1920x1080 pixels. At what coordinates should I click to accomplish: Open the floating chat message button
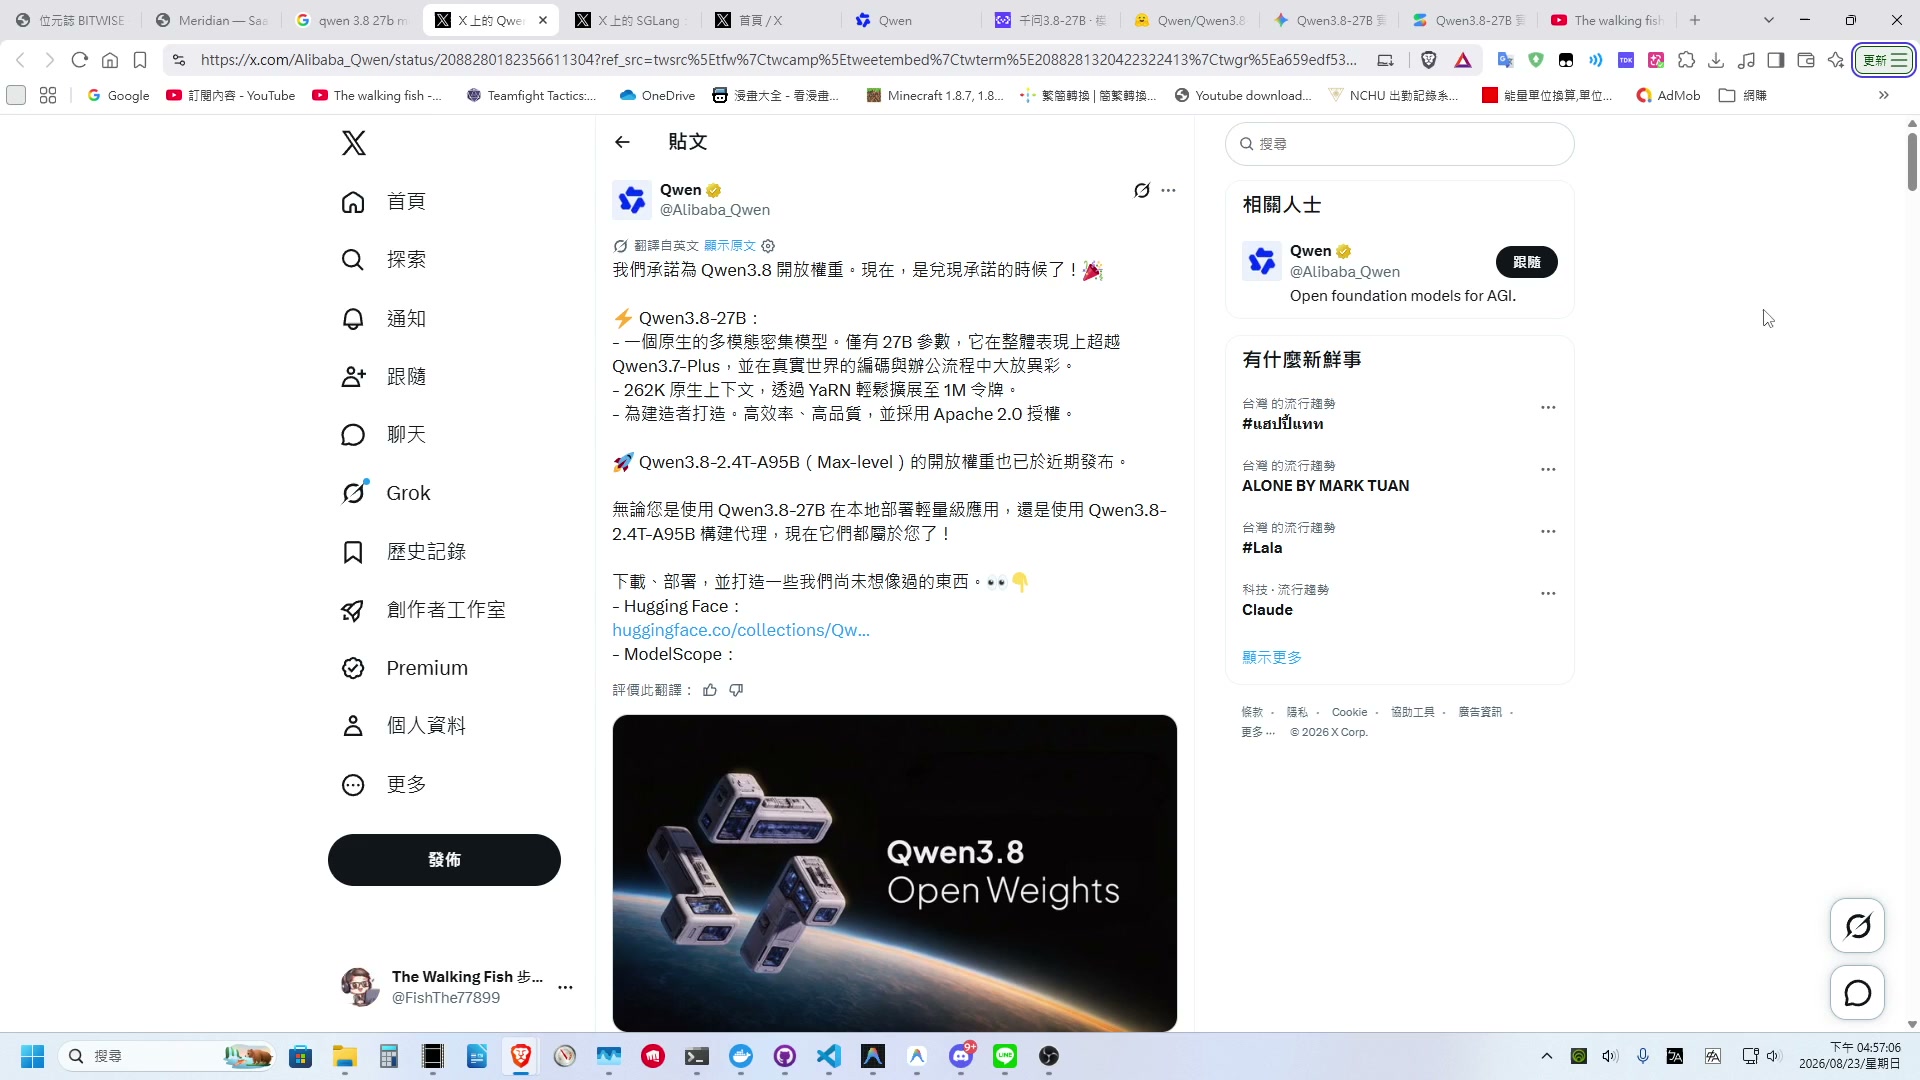pos(1857,993)
